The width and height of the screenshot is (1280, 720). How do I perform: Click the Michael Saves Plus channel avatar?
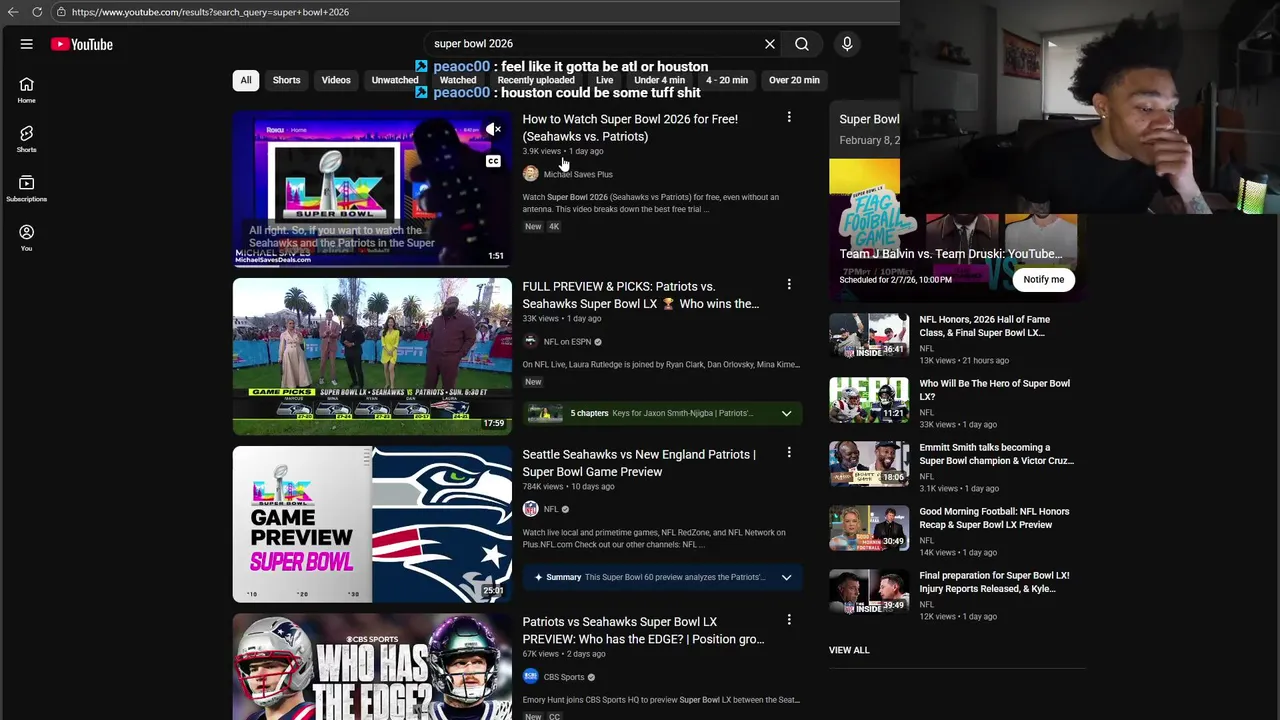tap(530, 174)
